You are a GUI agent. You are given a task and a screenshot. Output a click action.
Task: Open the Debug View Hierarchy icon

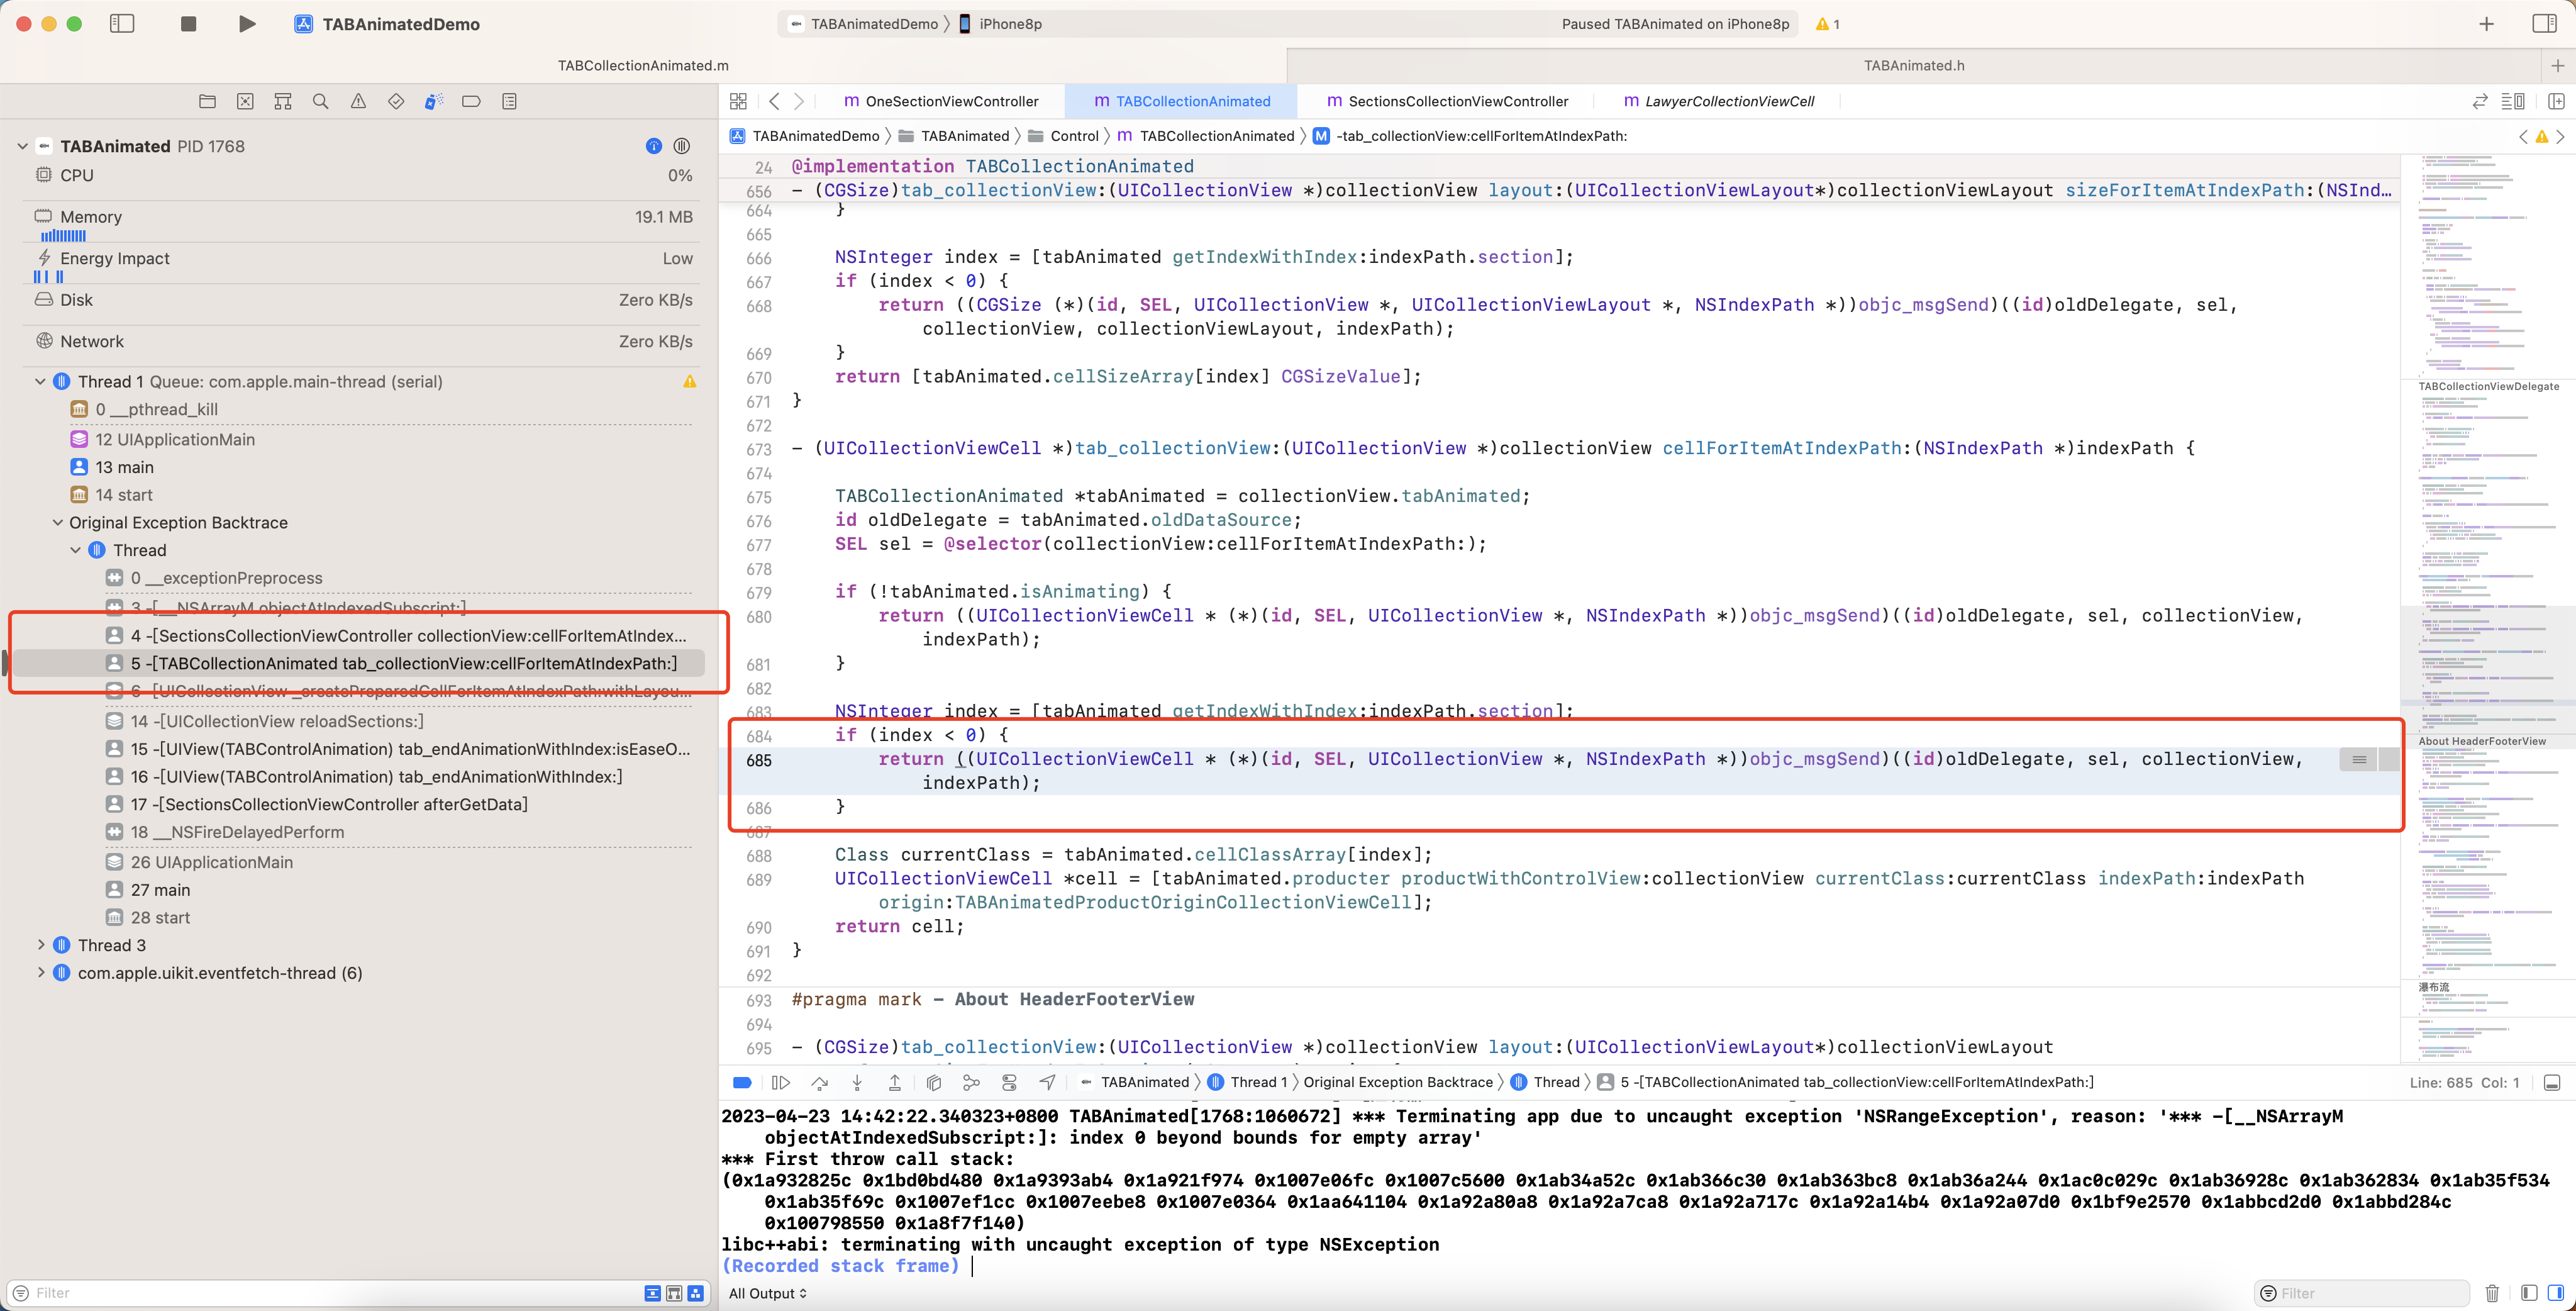pyautogui.click(x=933, y=1082)
